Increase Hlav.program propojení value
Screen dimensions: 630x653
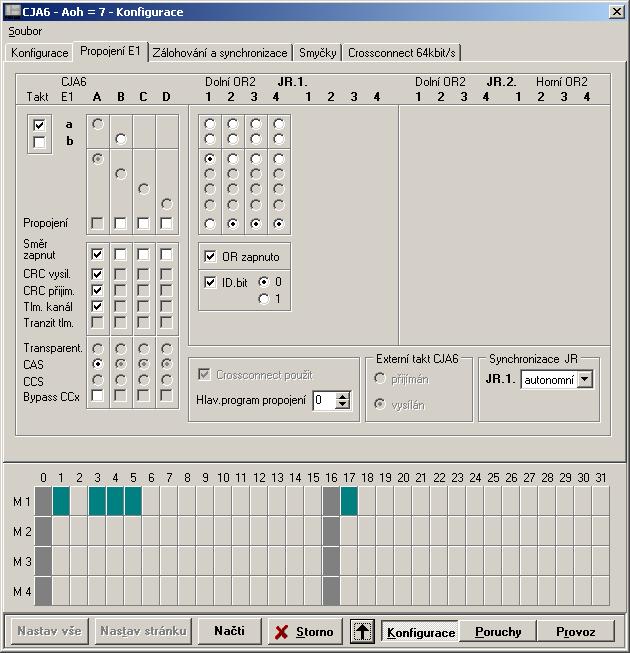pos(342,396)
